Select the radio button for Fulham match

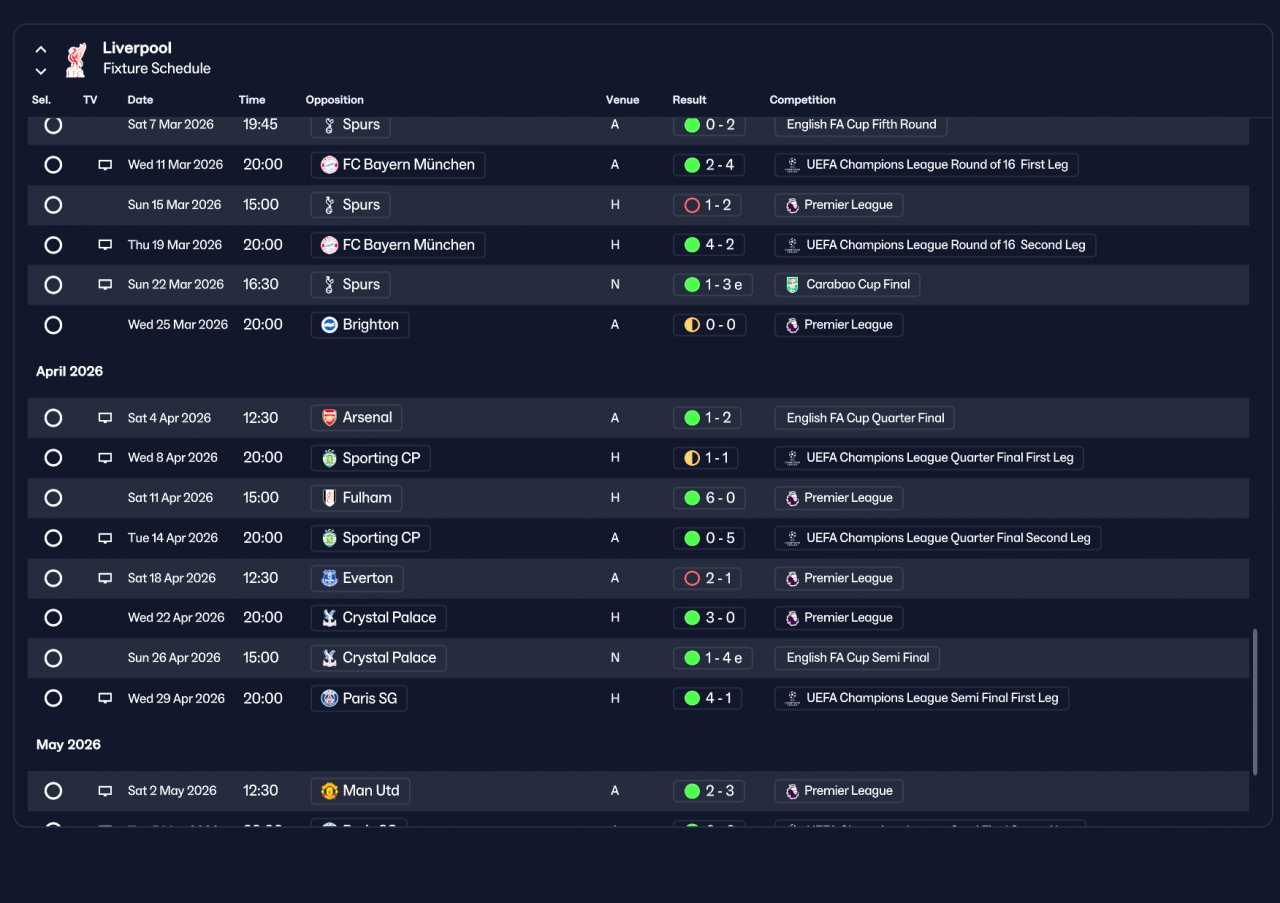tap(53, 498)
